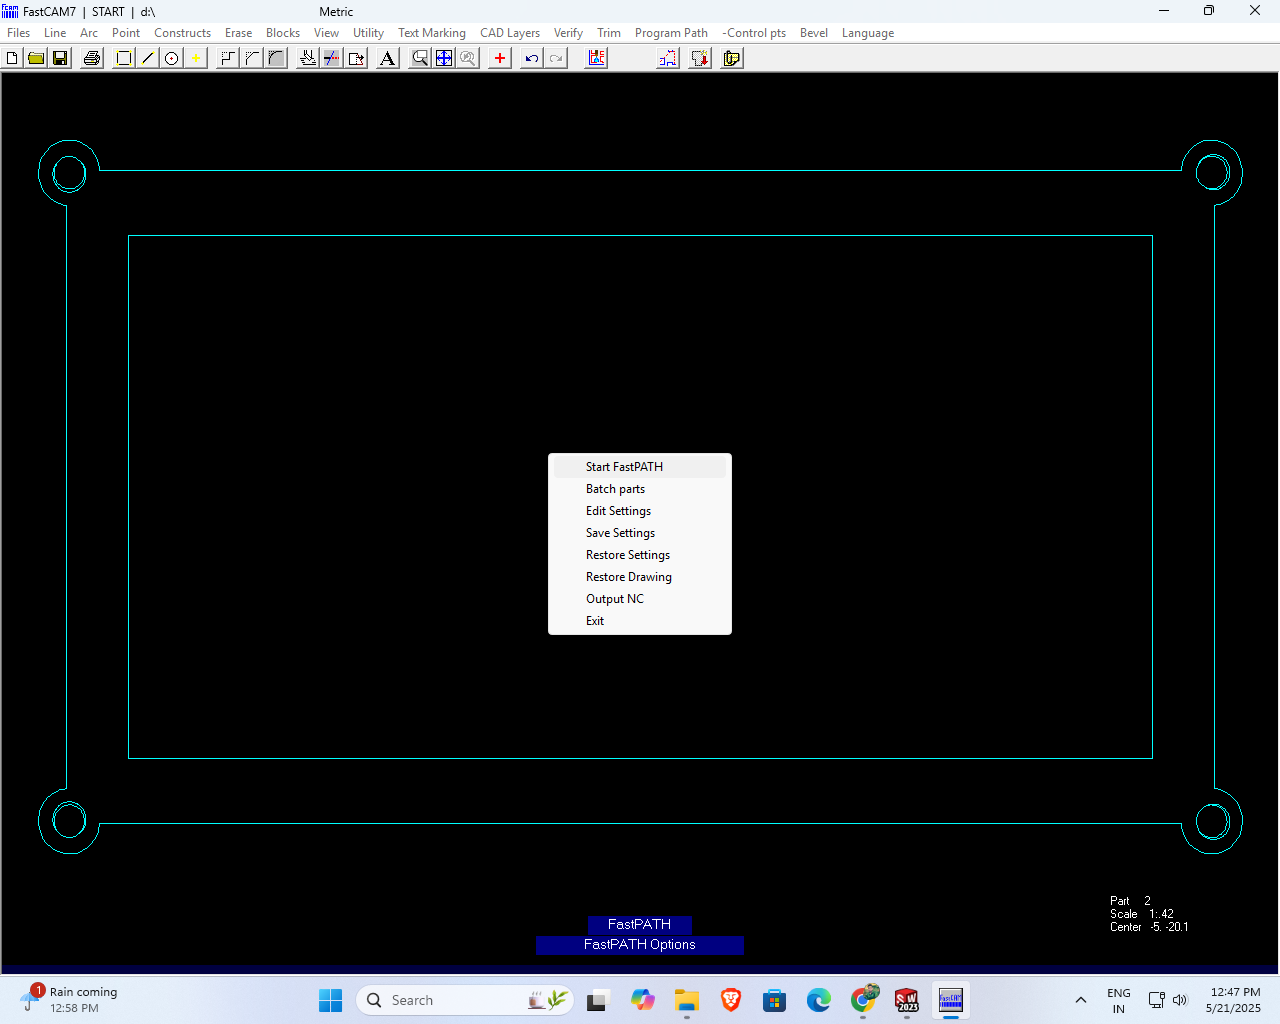Click the Save floppy disk icon
This screenshot has height=1024, width=1280.
60,58
